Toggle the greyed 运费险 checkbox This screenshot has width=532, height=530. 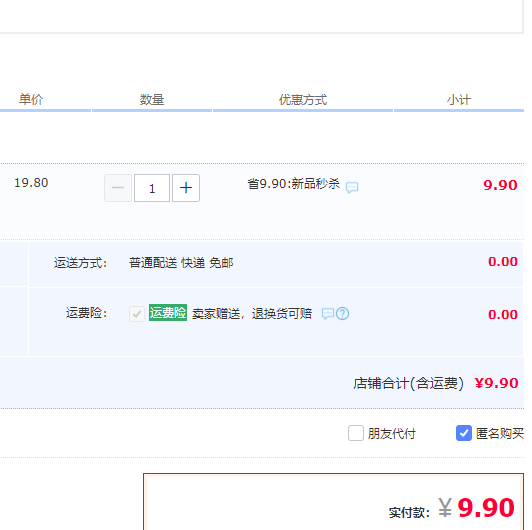click(x=137, y=314)
